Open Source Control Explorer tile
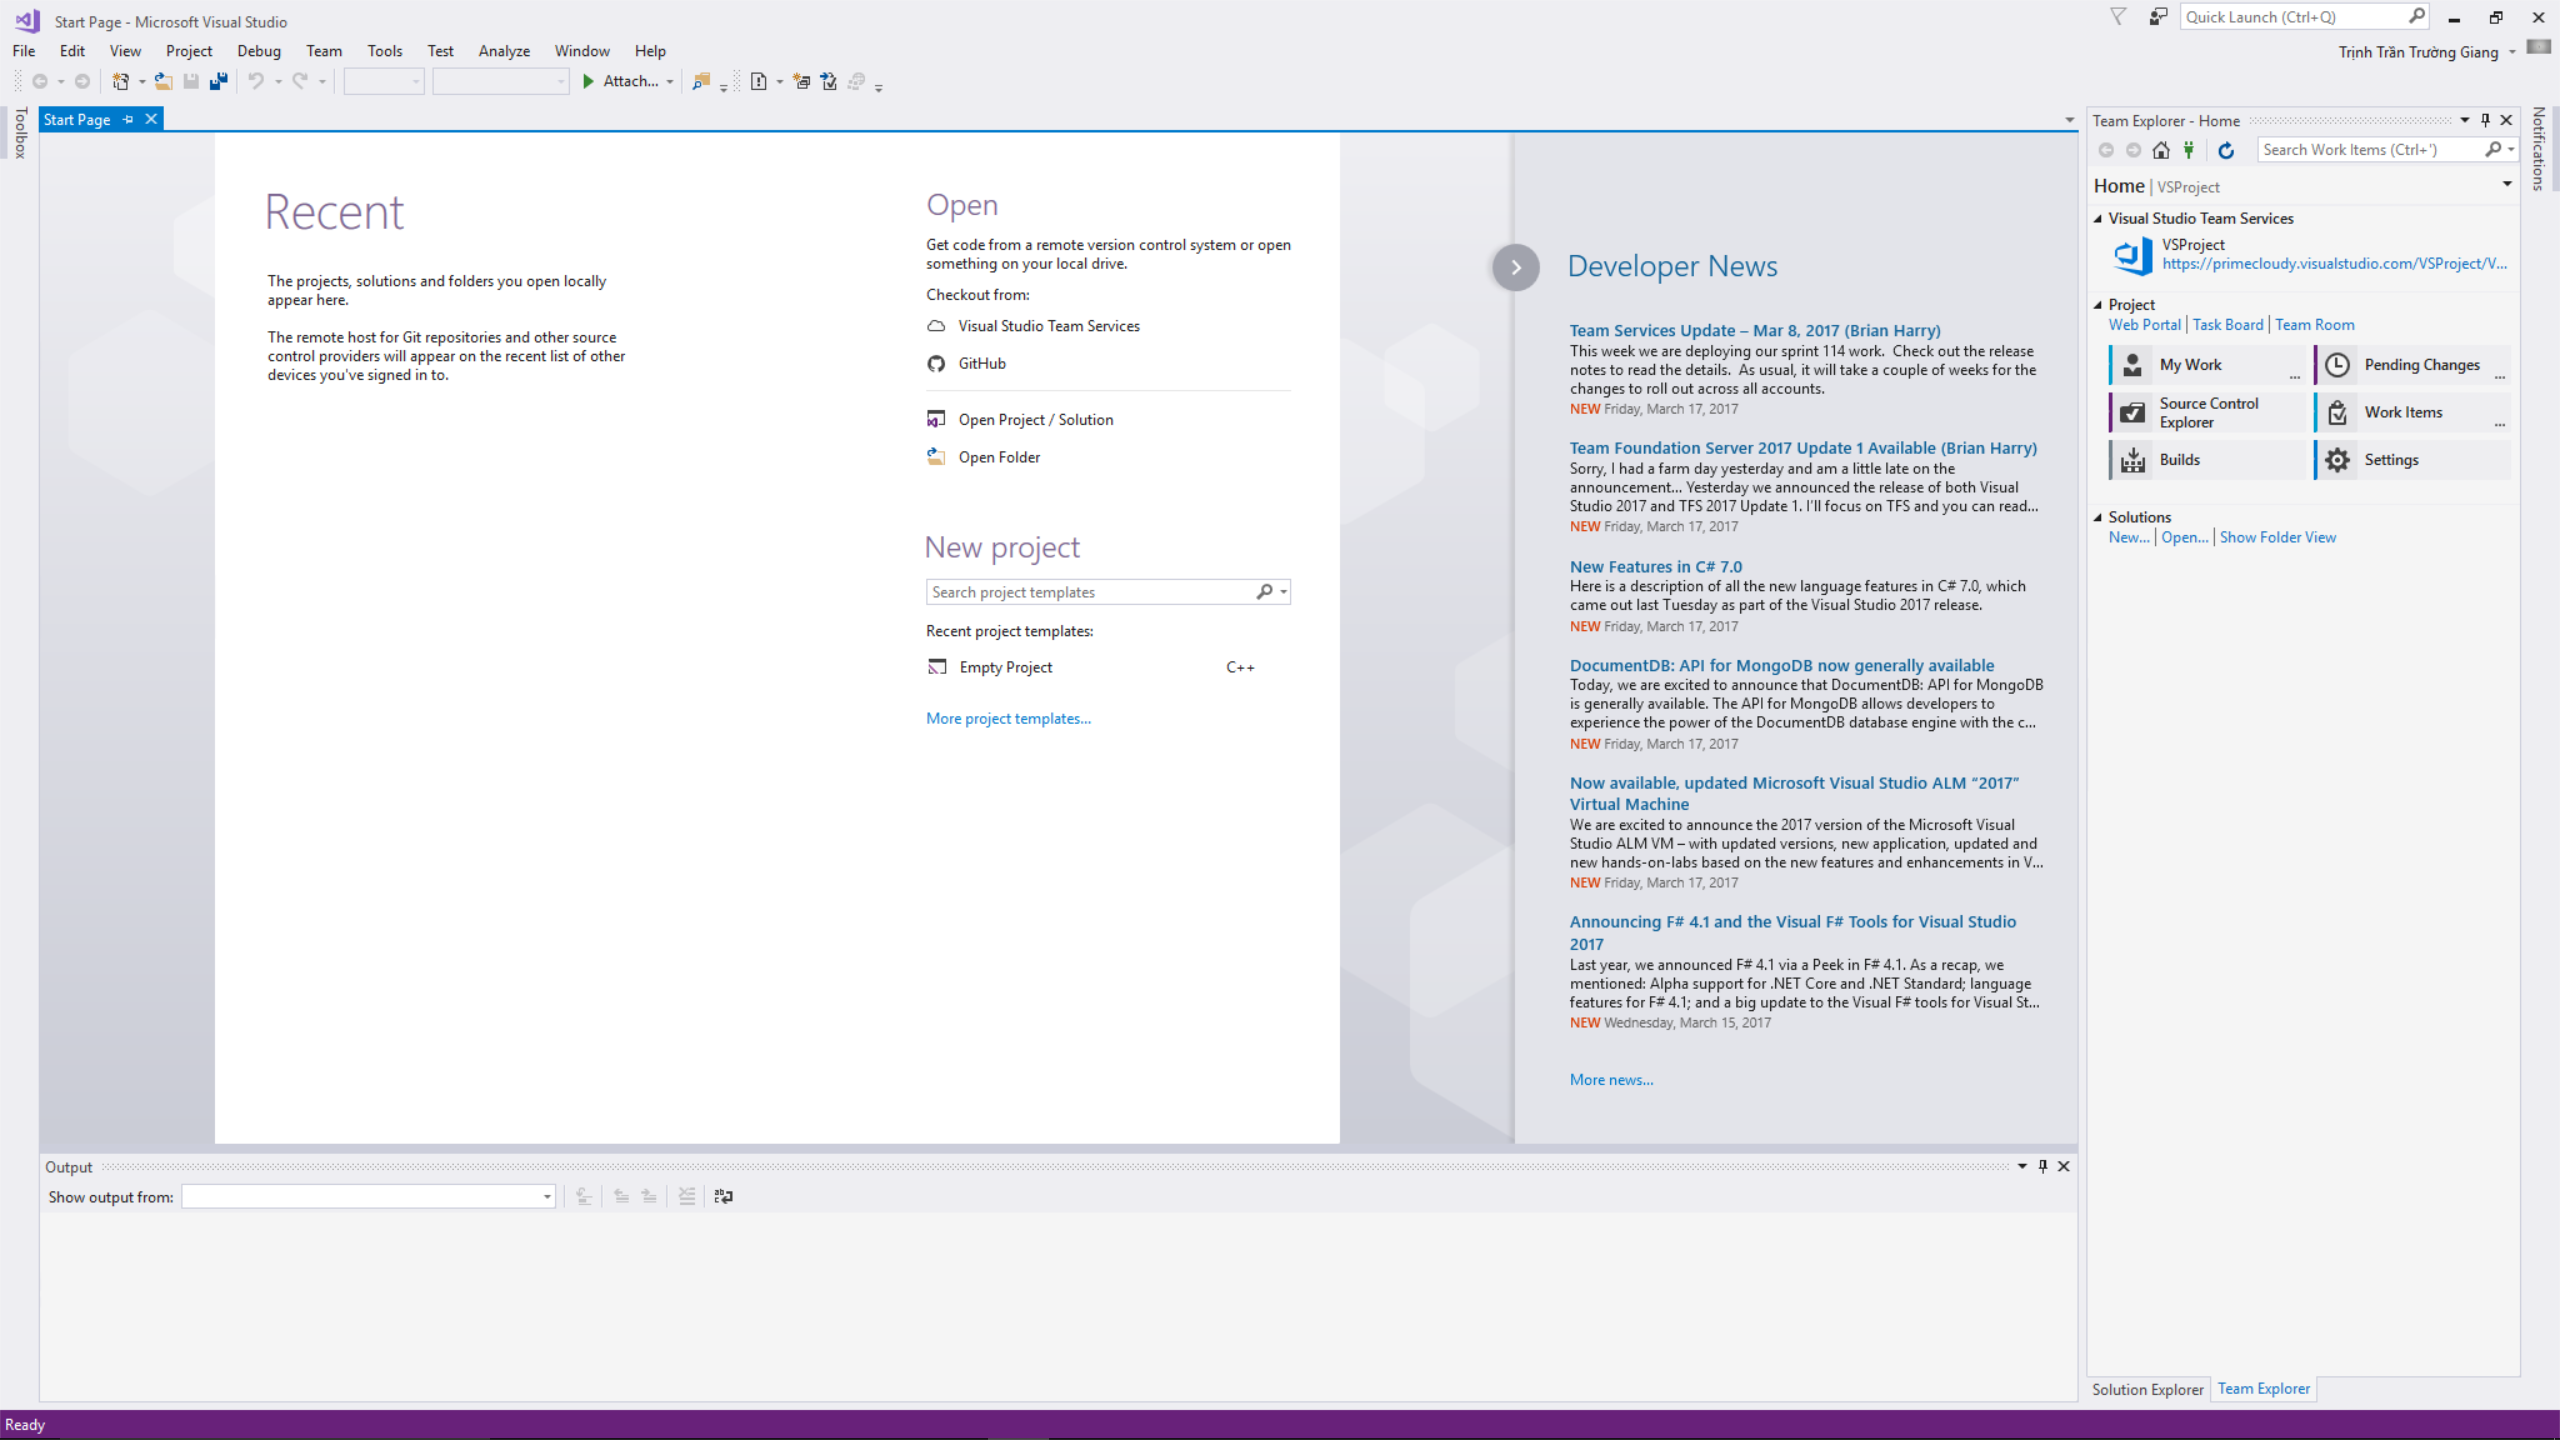This screenshot has width=2560, height=1440. [2206, 412]
